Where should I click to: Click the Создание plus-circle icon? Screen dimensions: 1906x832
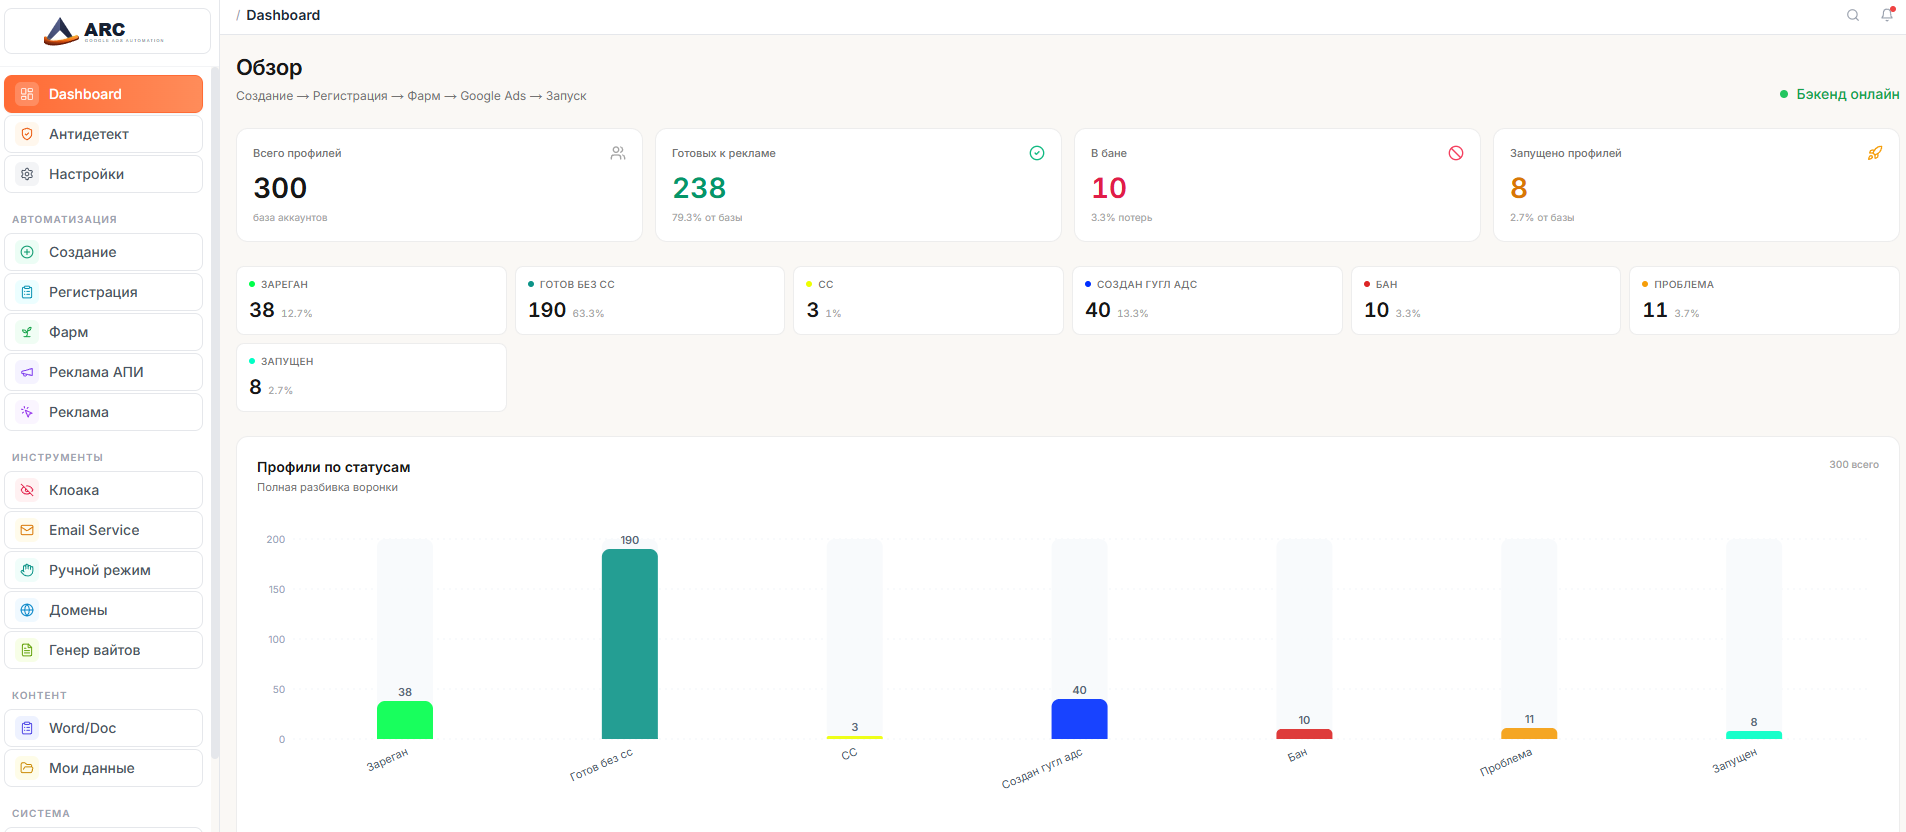click(27, 252)
